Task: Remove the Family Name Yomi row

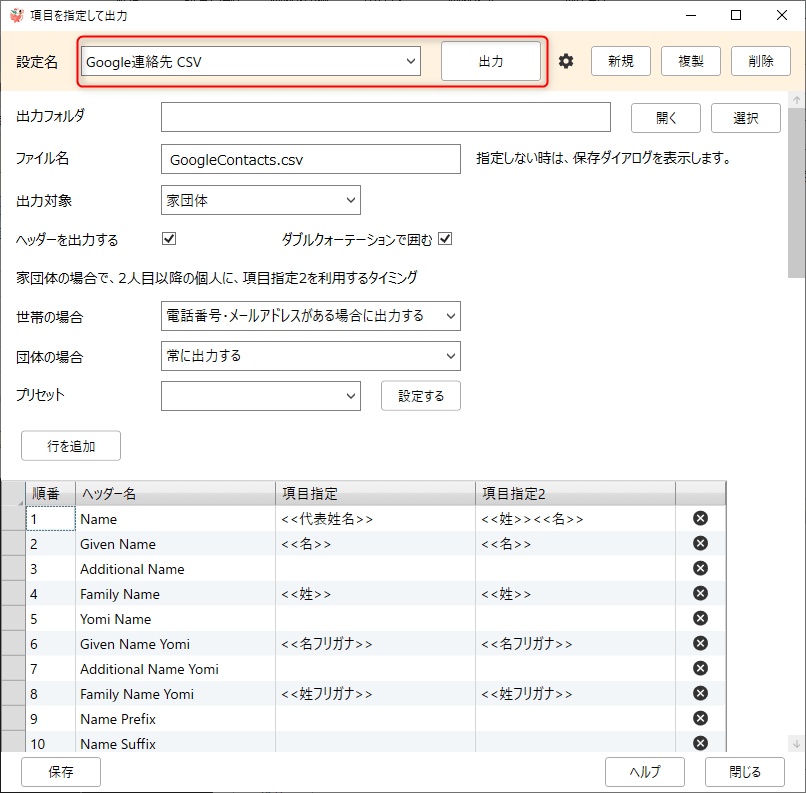Action: pyautogui.click(x=700, y=694)
